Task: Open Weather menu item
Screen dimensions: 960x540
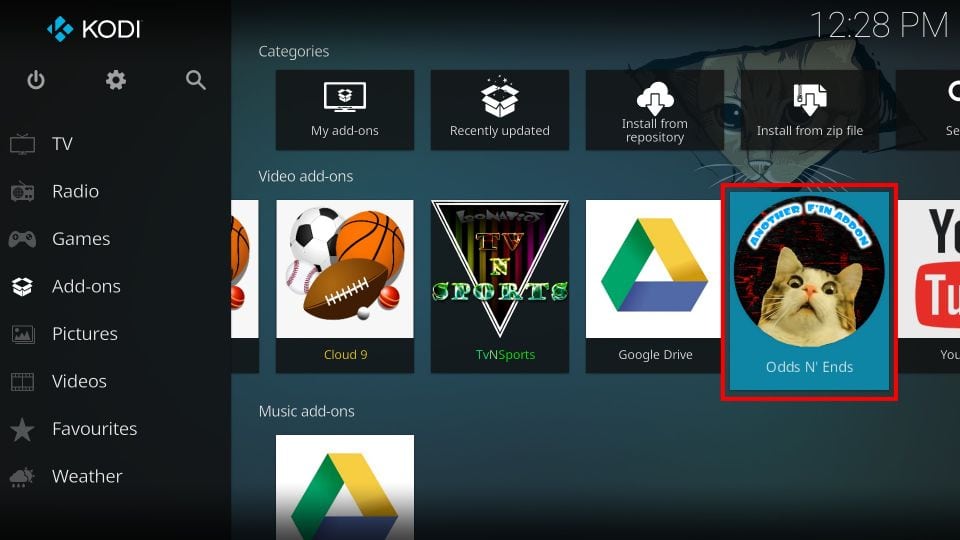Action: [115, 476]
